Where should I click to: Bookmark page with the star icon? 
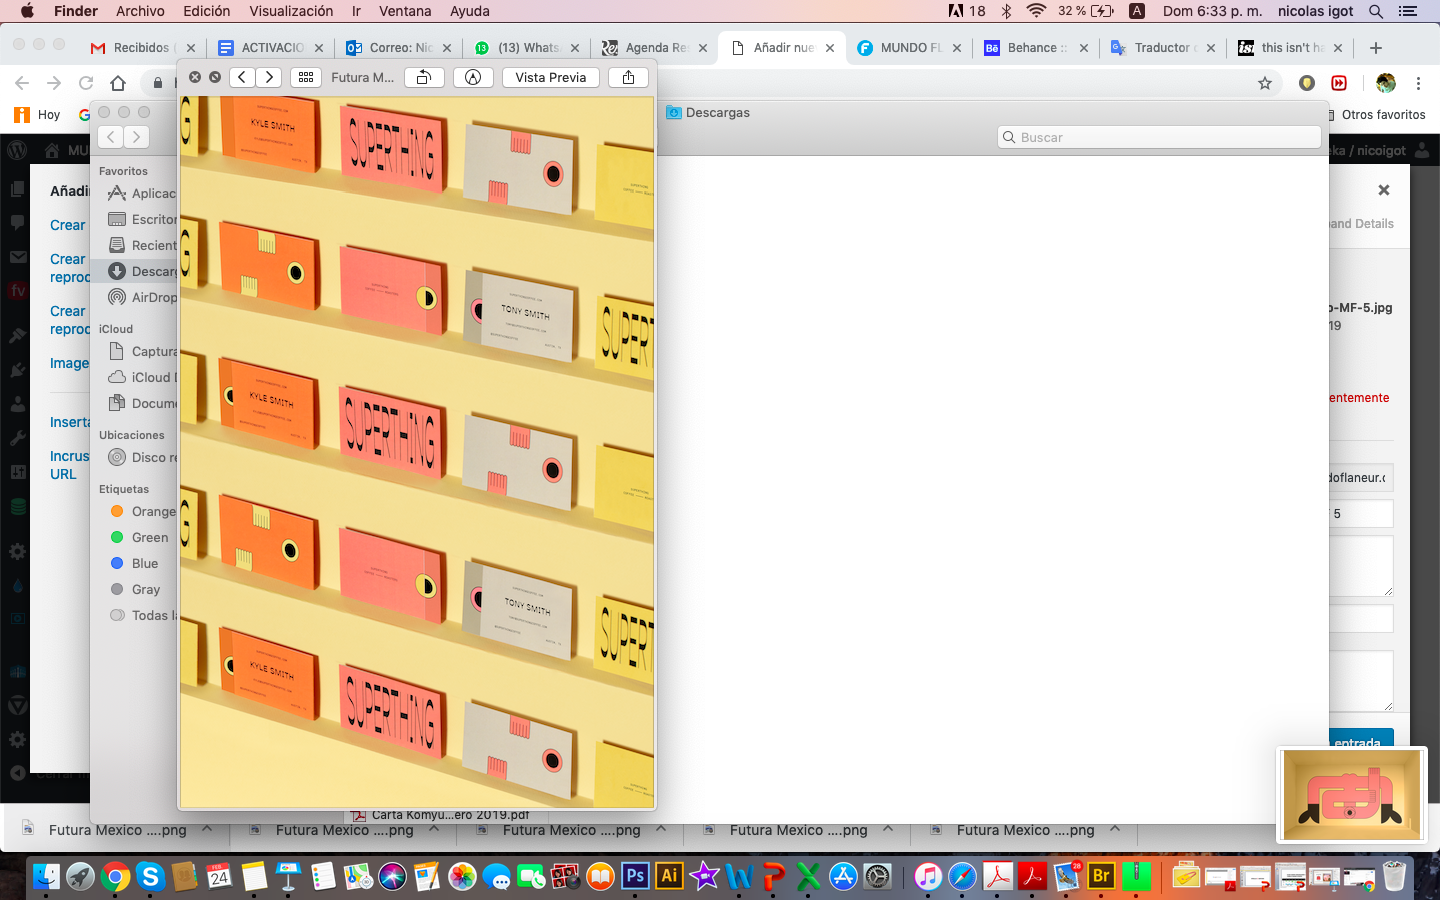coord(1265,83)
